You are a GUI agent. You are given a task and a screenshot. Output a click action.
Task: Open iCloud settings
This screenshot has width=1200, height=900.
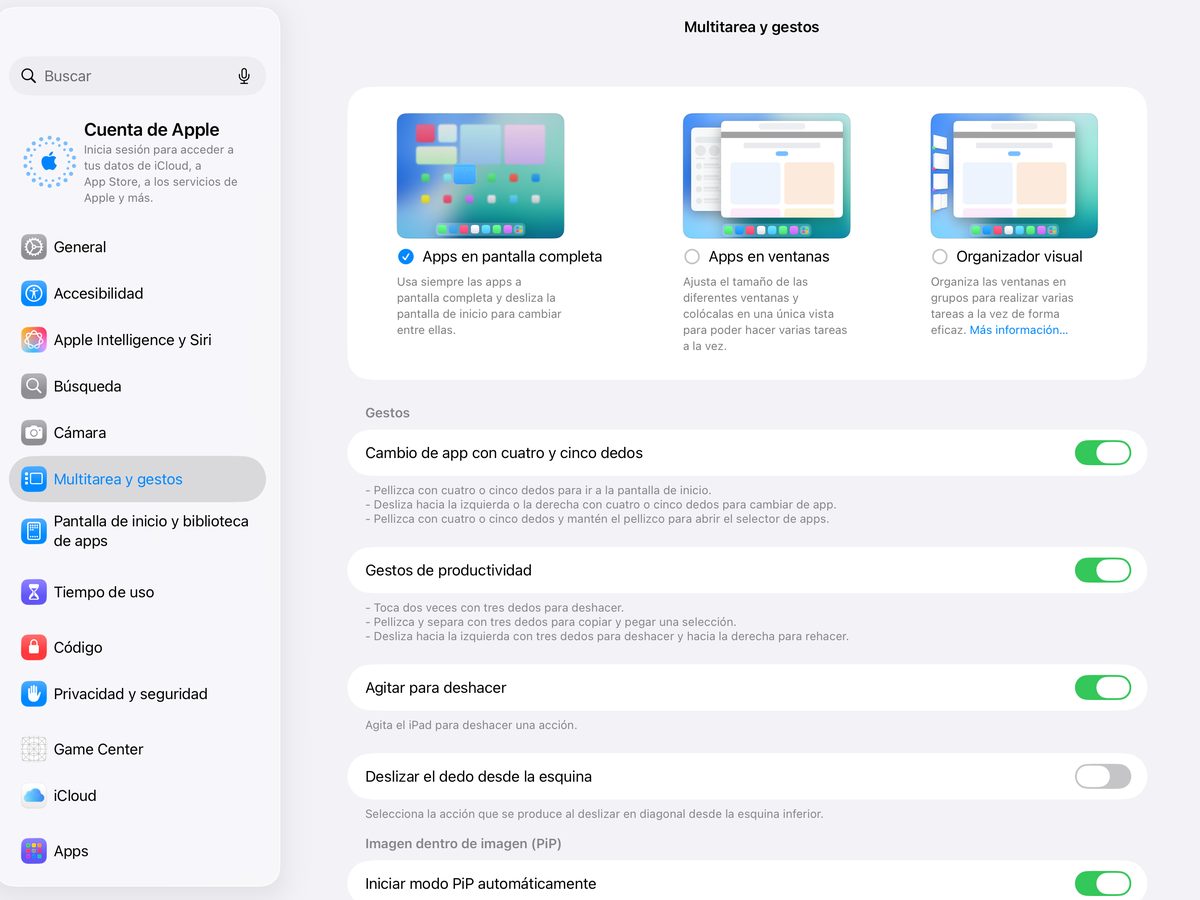tap(137, 796)
